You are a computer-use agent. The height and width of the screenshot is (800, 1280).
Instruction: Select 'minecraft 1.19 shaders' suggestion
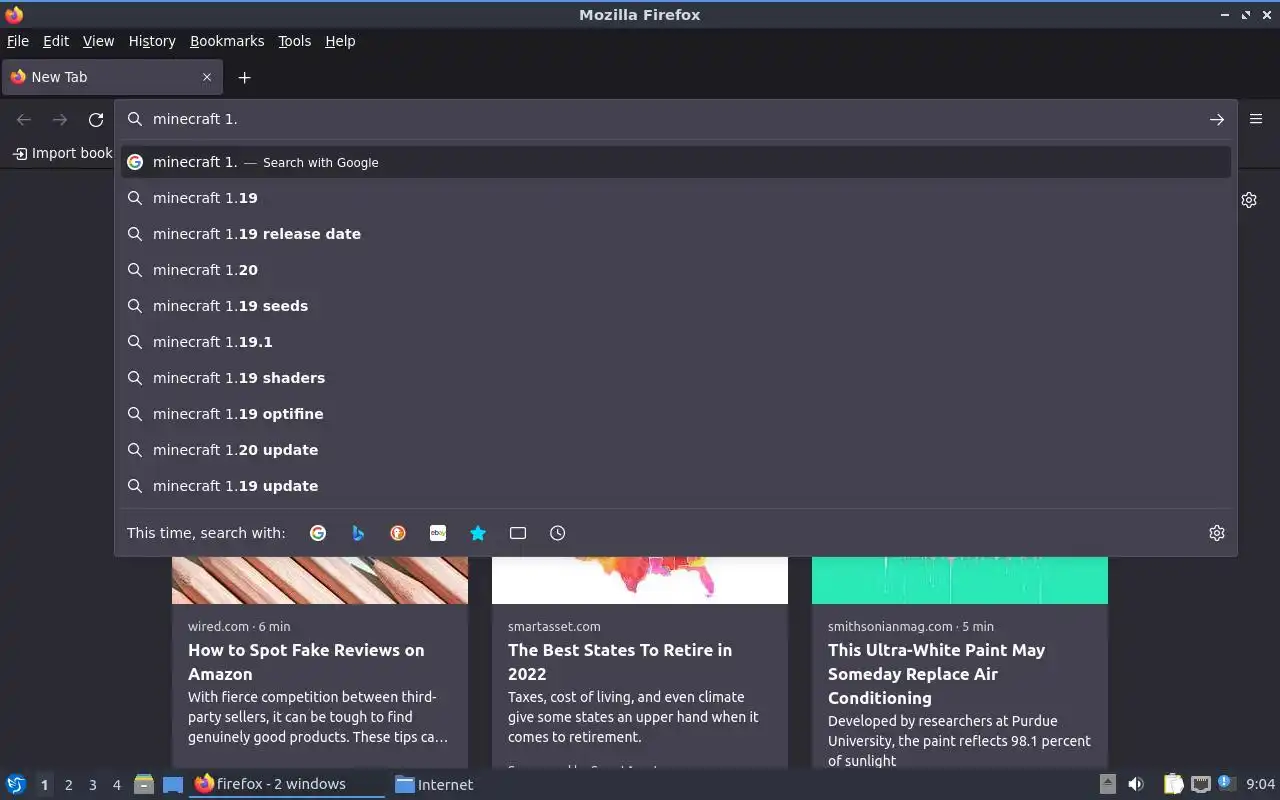676,378
